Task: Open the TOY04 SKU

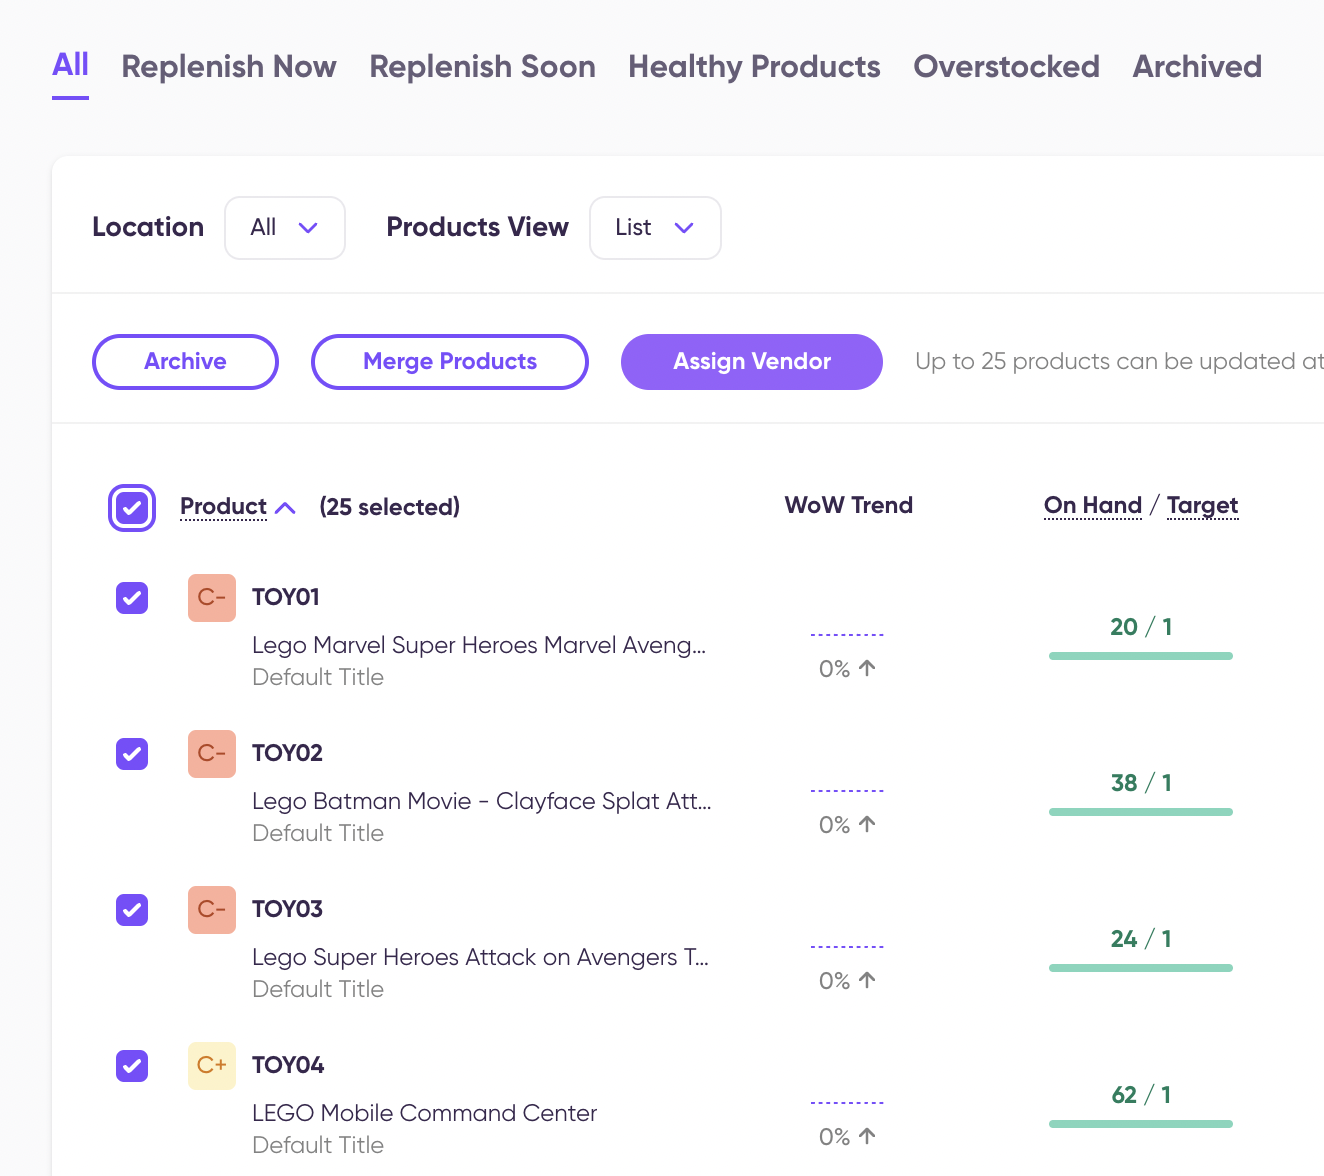Action: click(288, 1065)
